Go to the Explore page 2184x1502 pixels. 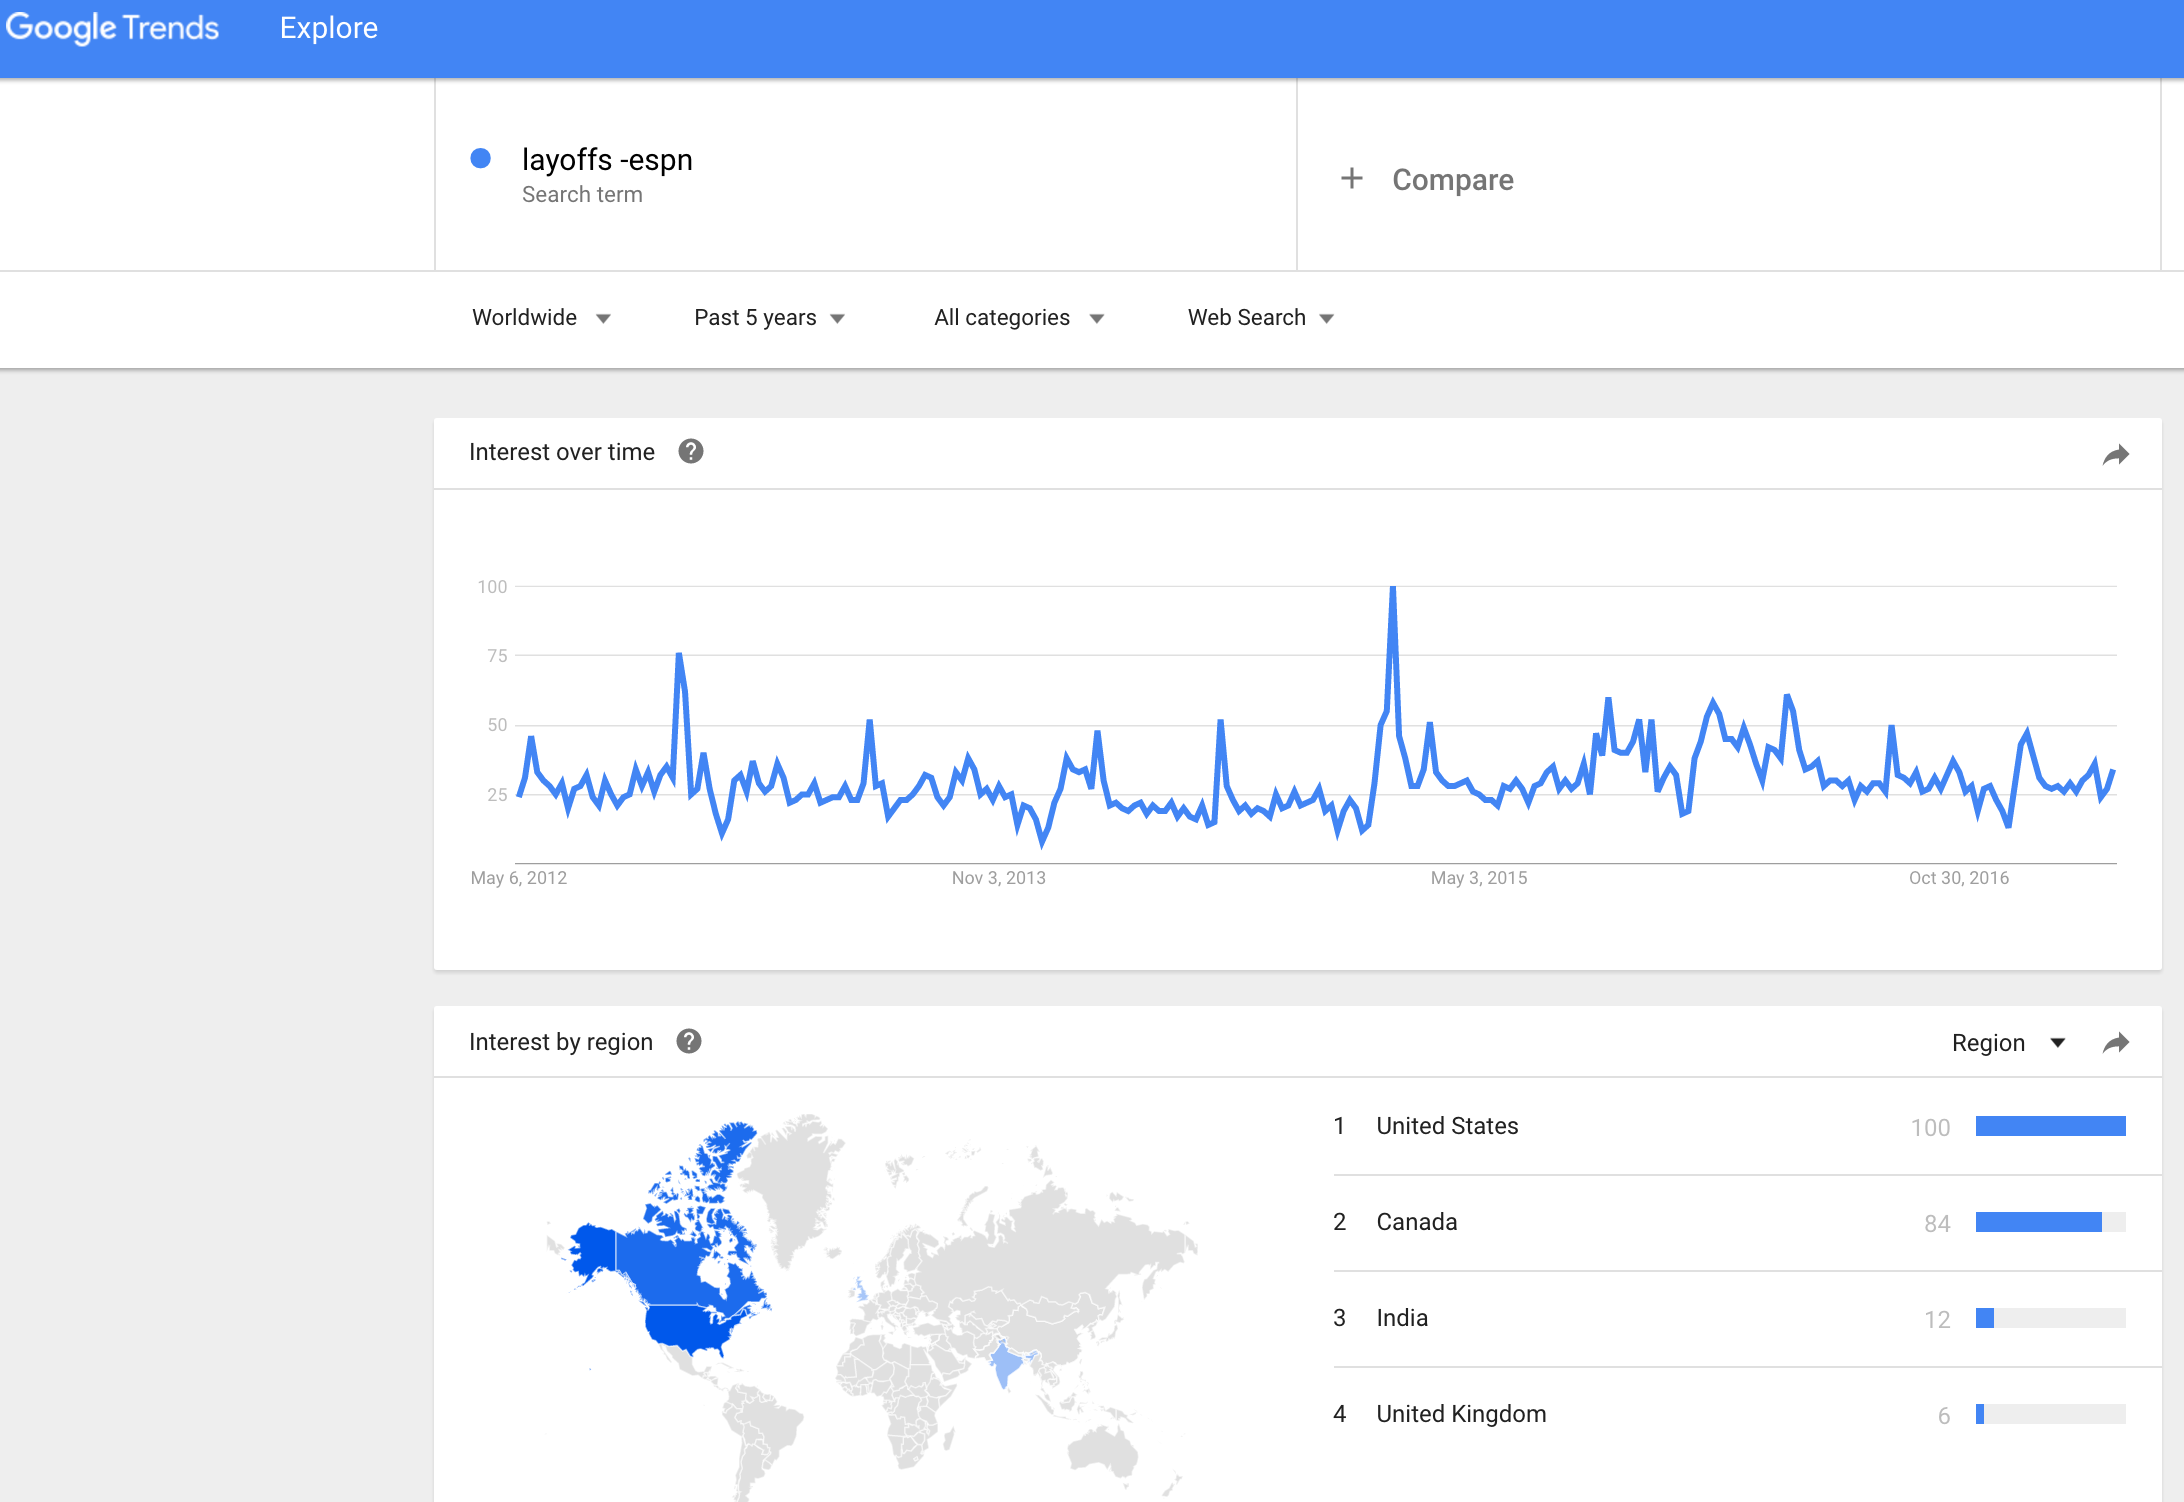(329, 28)
